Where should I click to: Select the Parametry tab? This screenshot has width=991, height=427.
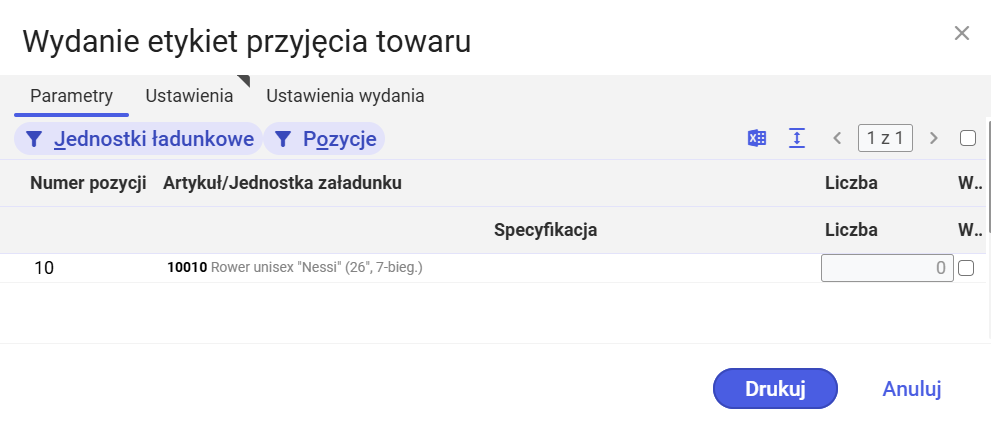[71, 96]
